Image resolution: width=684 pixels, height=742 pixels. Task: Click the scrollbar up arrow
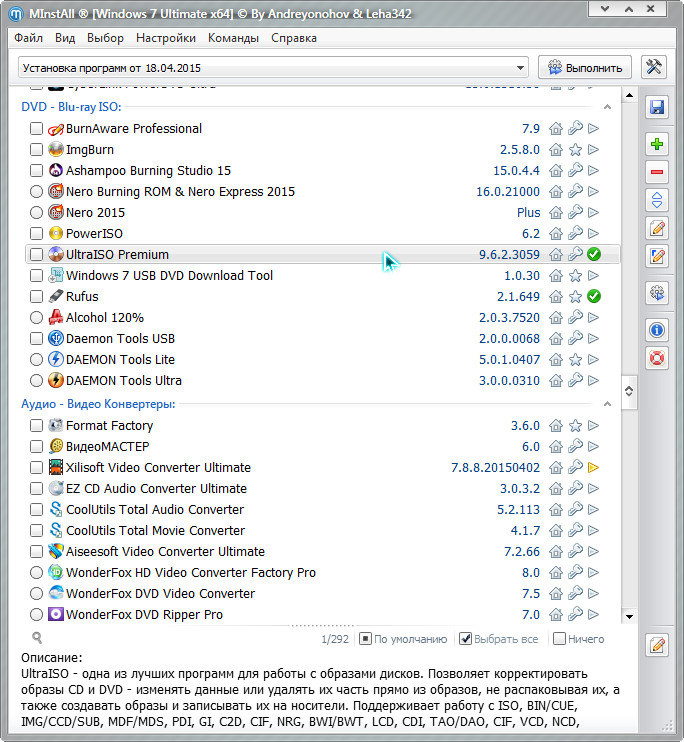pos(629,96)
